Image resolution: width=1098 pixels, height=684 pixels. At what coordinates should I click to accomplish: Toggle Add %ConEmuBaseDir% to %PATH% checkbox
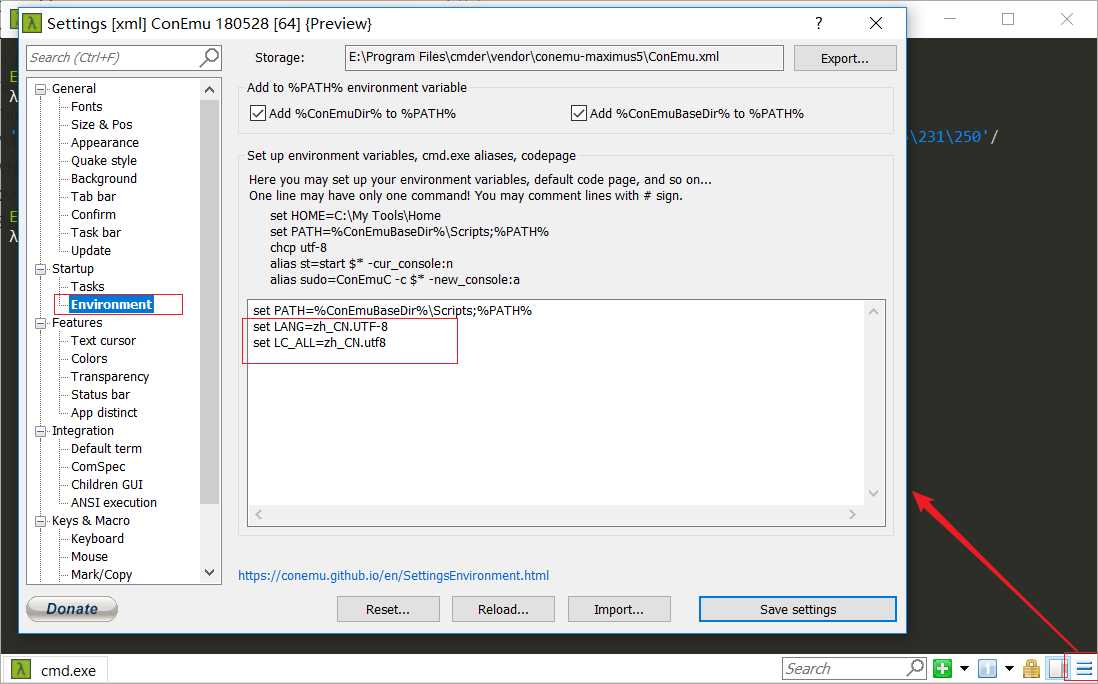pos(578,113)
